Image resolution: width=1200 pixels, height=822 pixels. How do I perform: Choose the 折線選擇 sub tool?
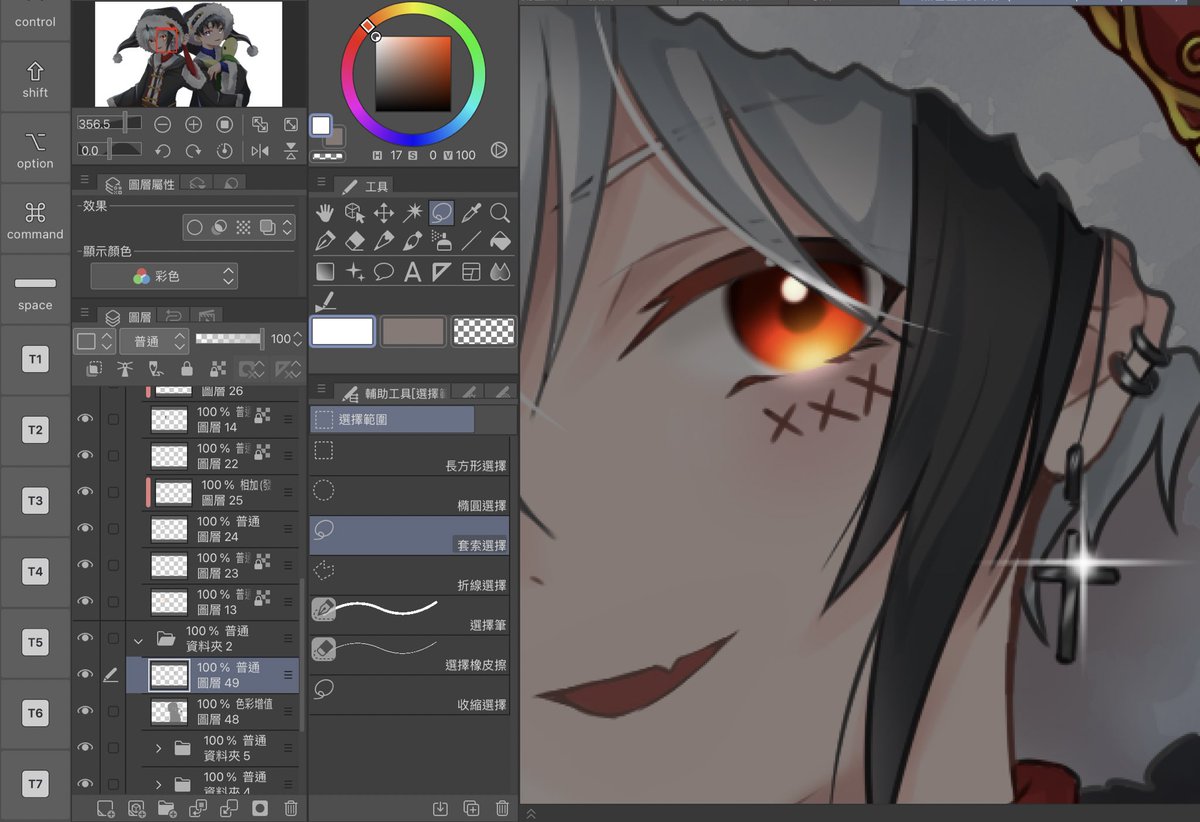(410, 575)
